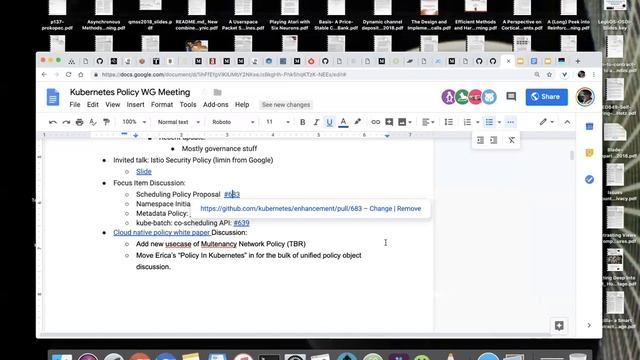Open the Format menu
640x360 pixels.
(x=162, y=105)
